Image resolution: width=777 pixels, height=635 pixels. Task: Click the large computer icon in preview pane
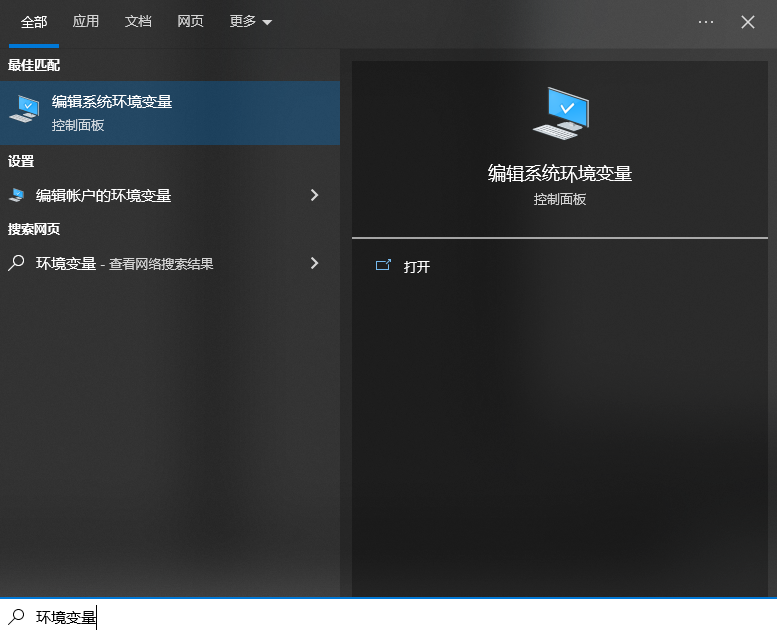(x=561, y=114)
